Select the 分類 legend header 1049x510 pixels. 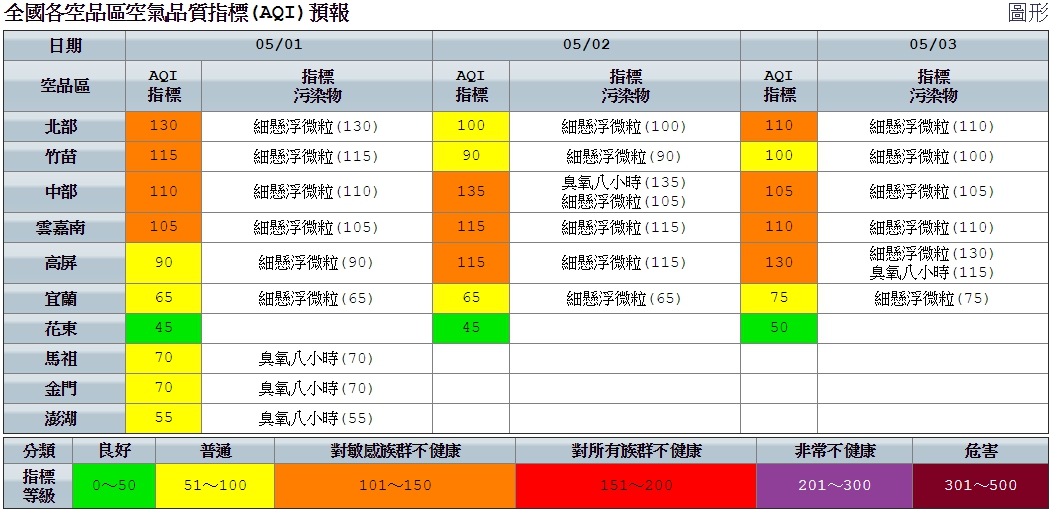pos(38,451)
